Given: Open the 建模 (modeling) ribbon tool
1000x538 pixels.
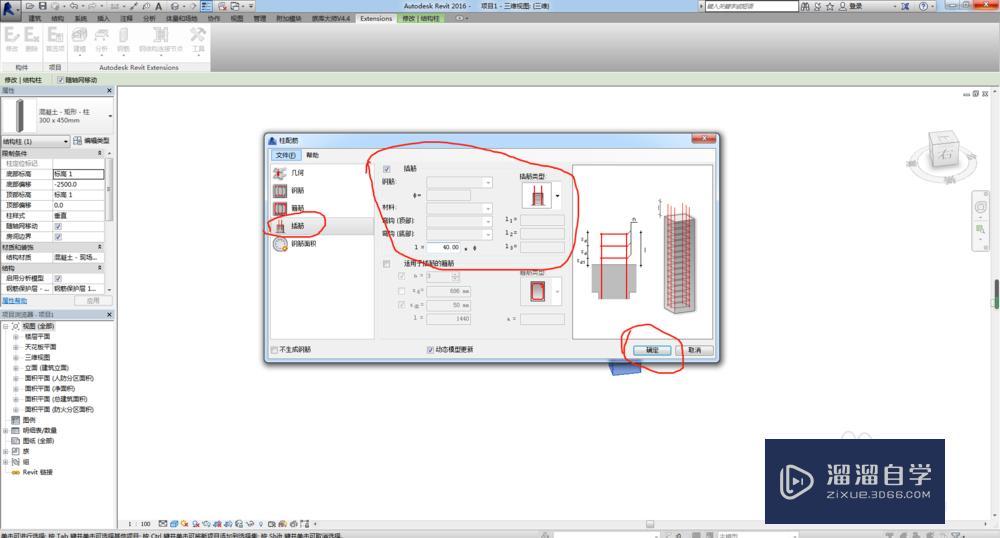Looking at the screenshot, I should click(80, 40).
